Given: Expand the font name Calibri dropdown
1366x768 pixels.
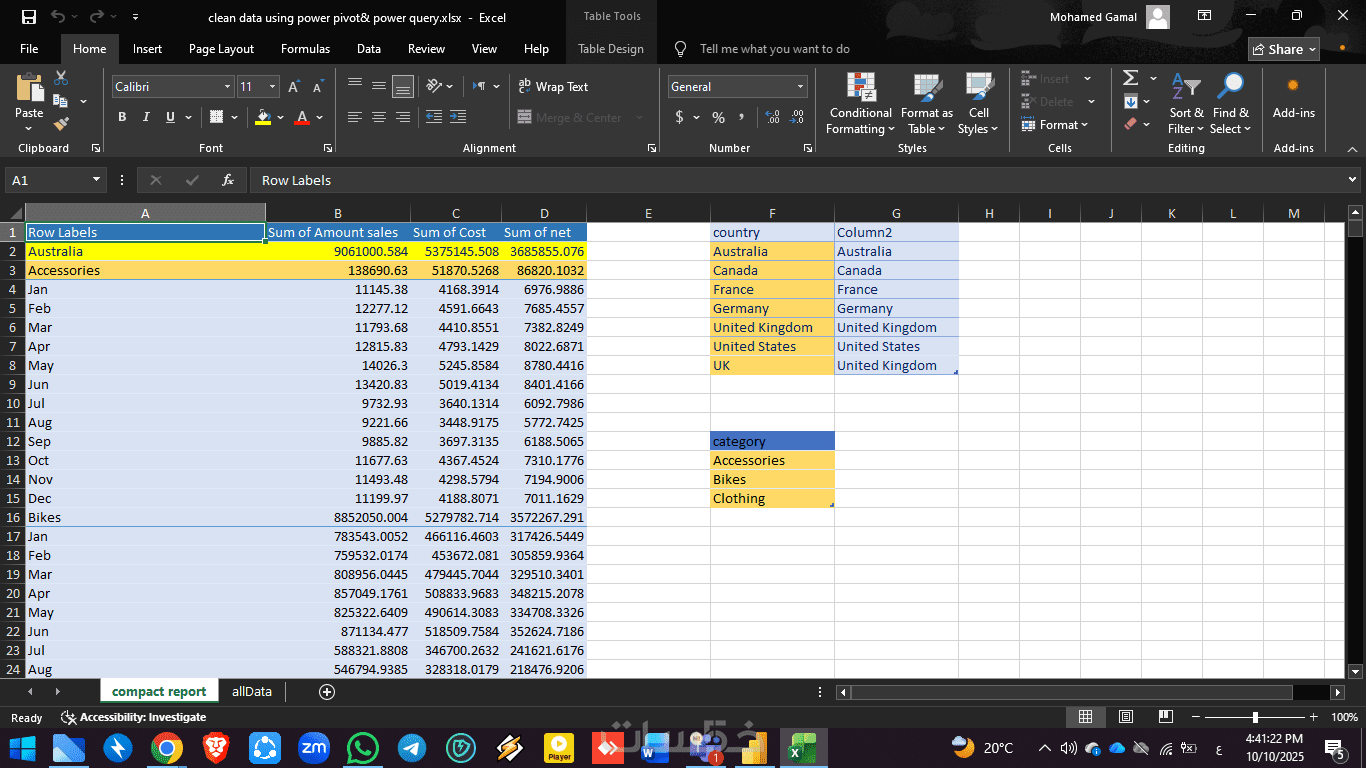Looking at the screenshot, I should point(227,87).
